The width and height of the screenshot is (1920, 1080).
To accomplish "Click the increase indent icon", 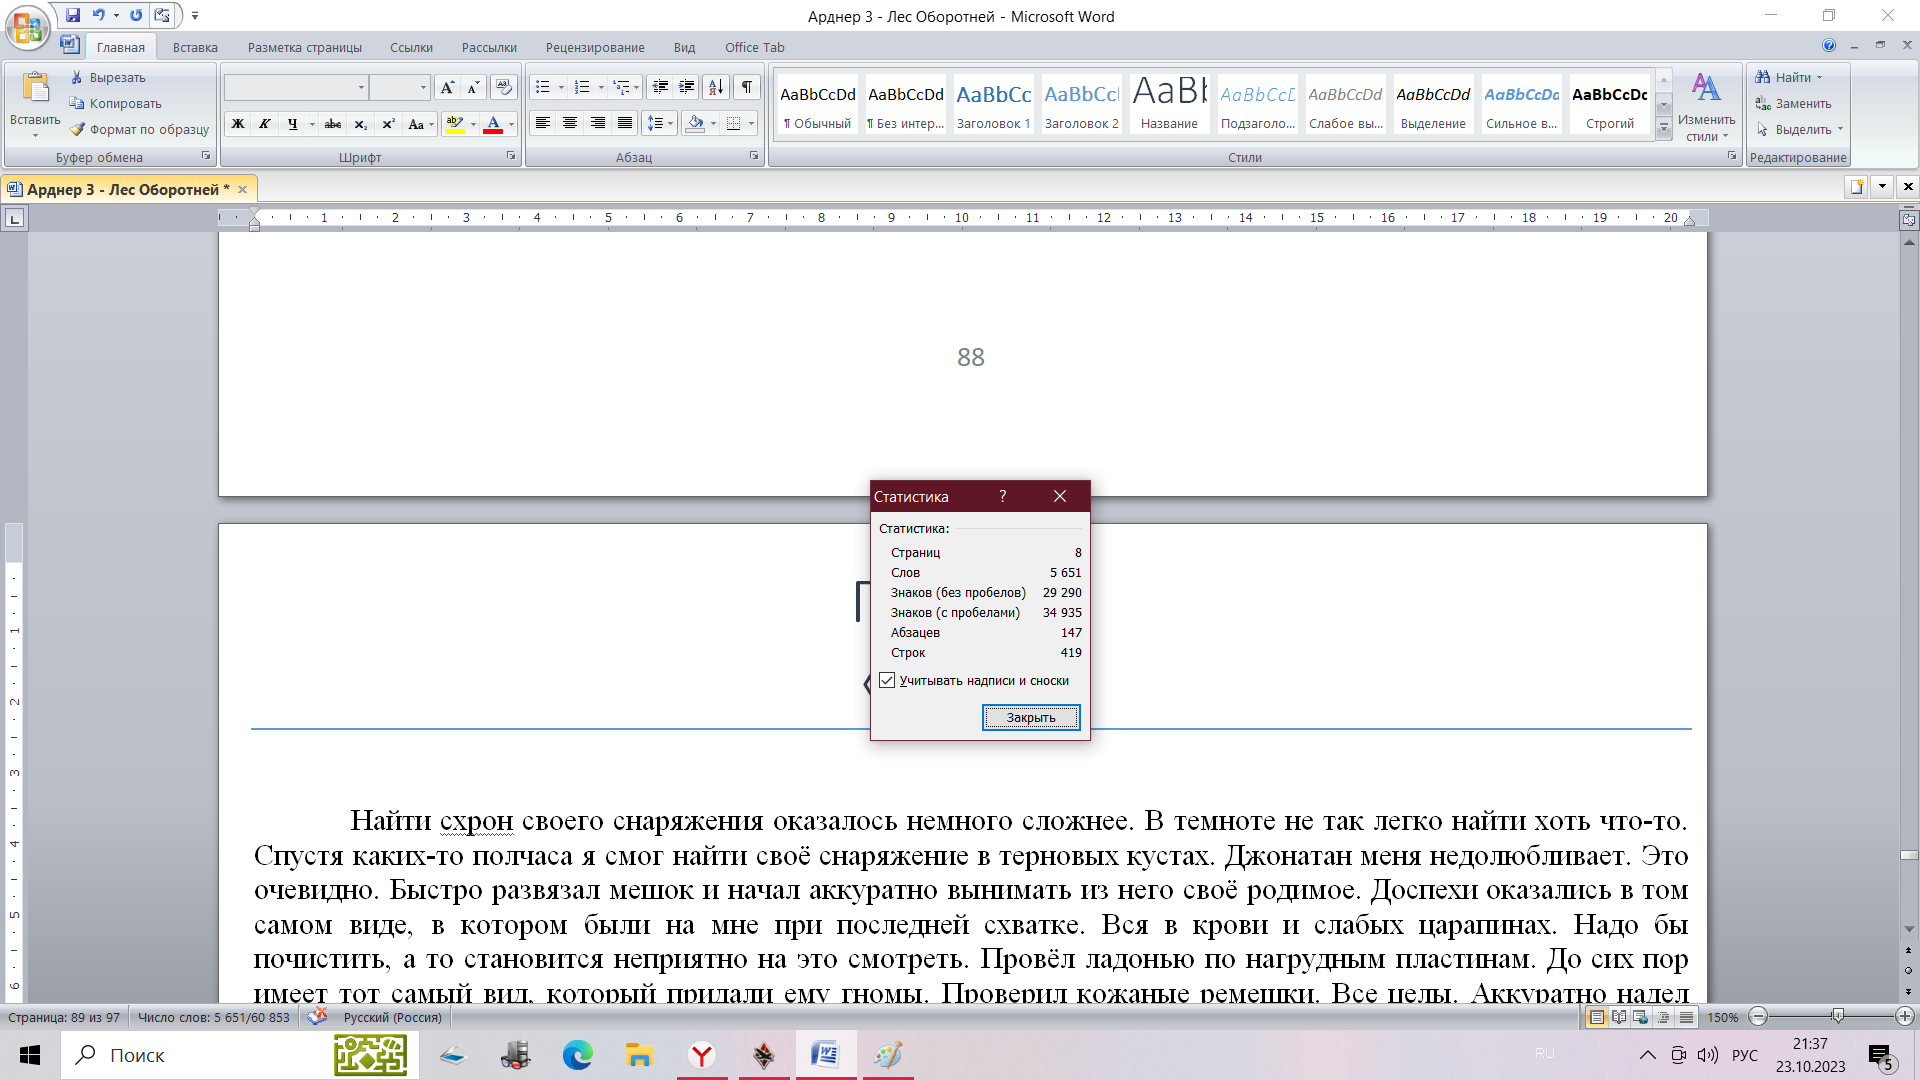I will 687,87.
